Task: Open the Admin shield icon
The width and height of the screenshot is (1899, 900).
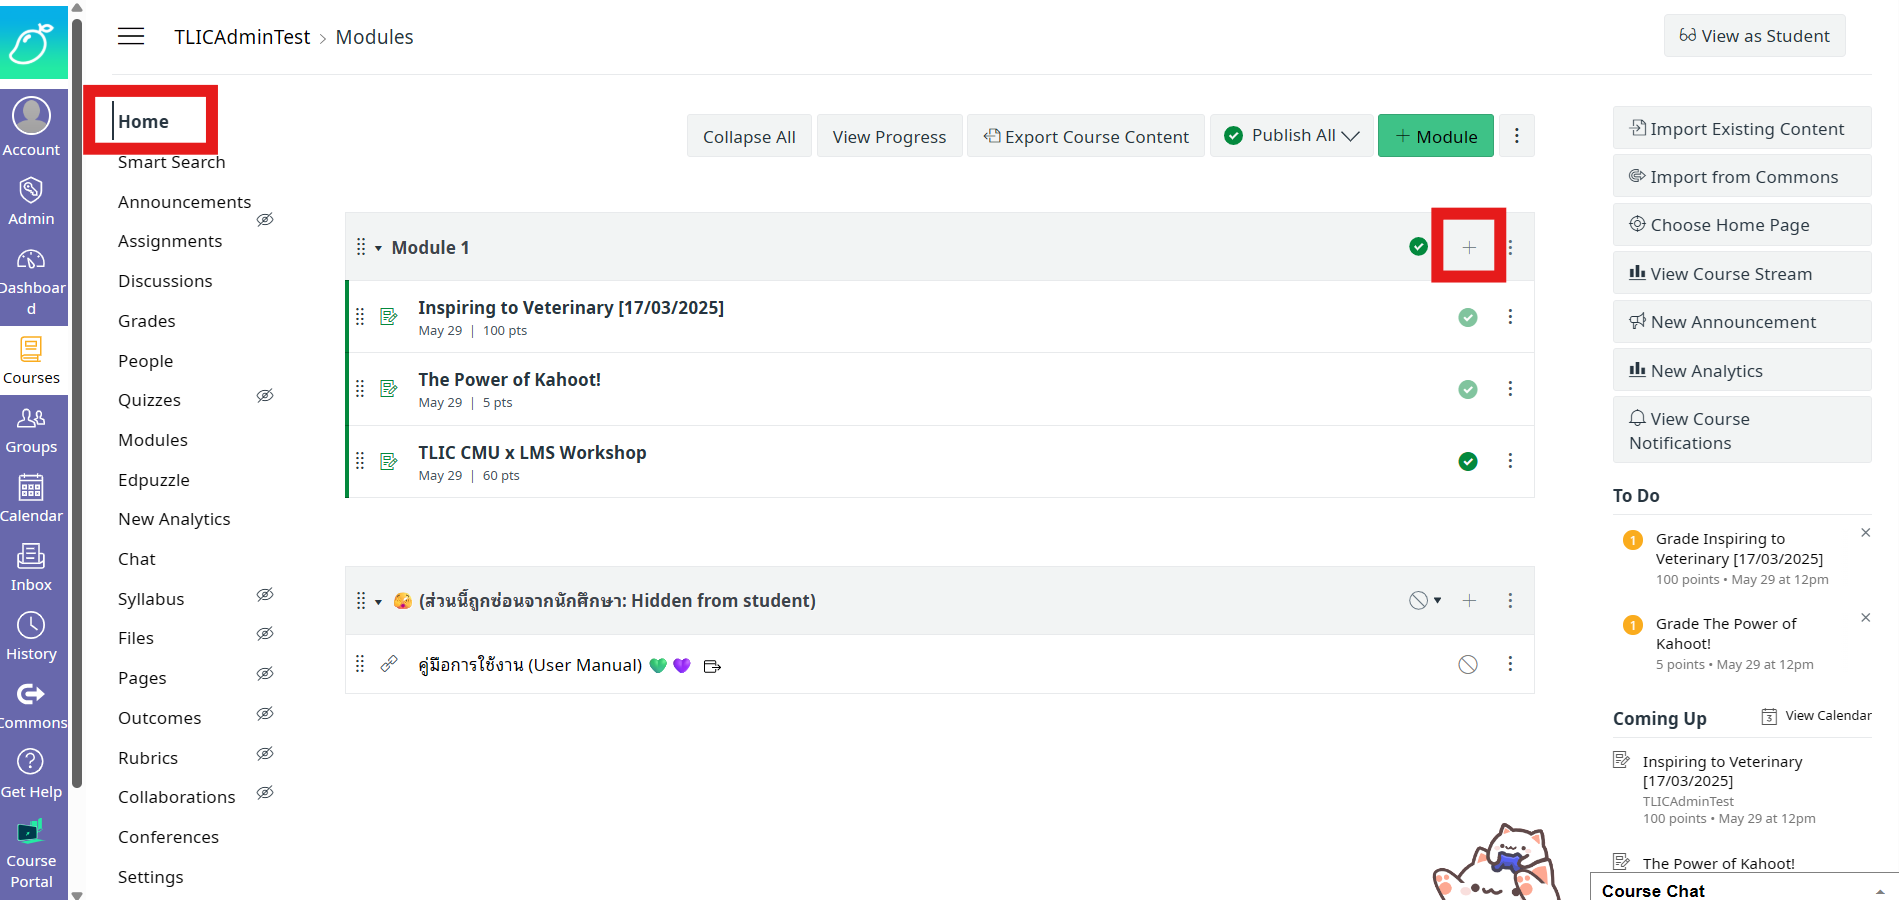Action: [31, 191]
